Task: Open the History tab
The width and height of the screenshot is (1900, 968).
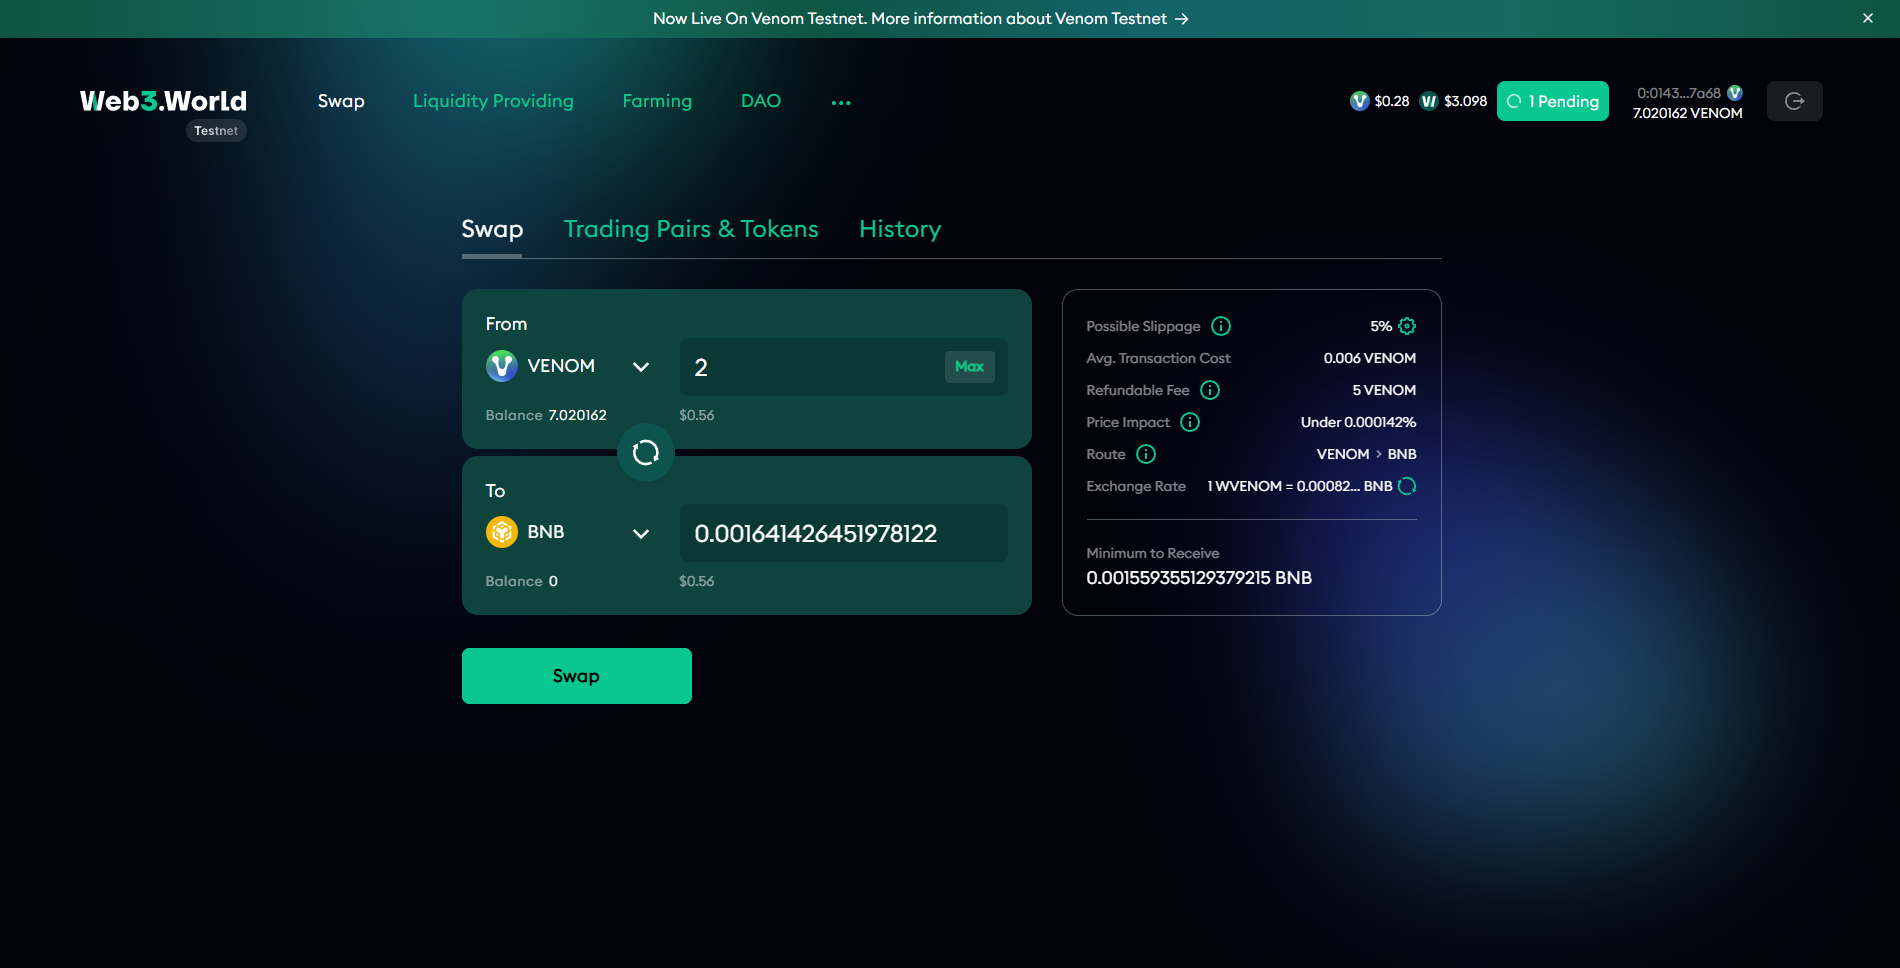Action: click(x=900, y=229)
